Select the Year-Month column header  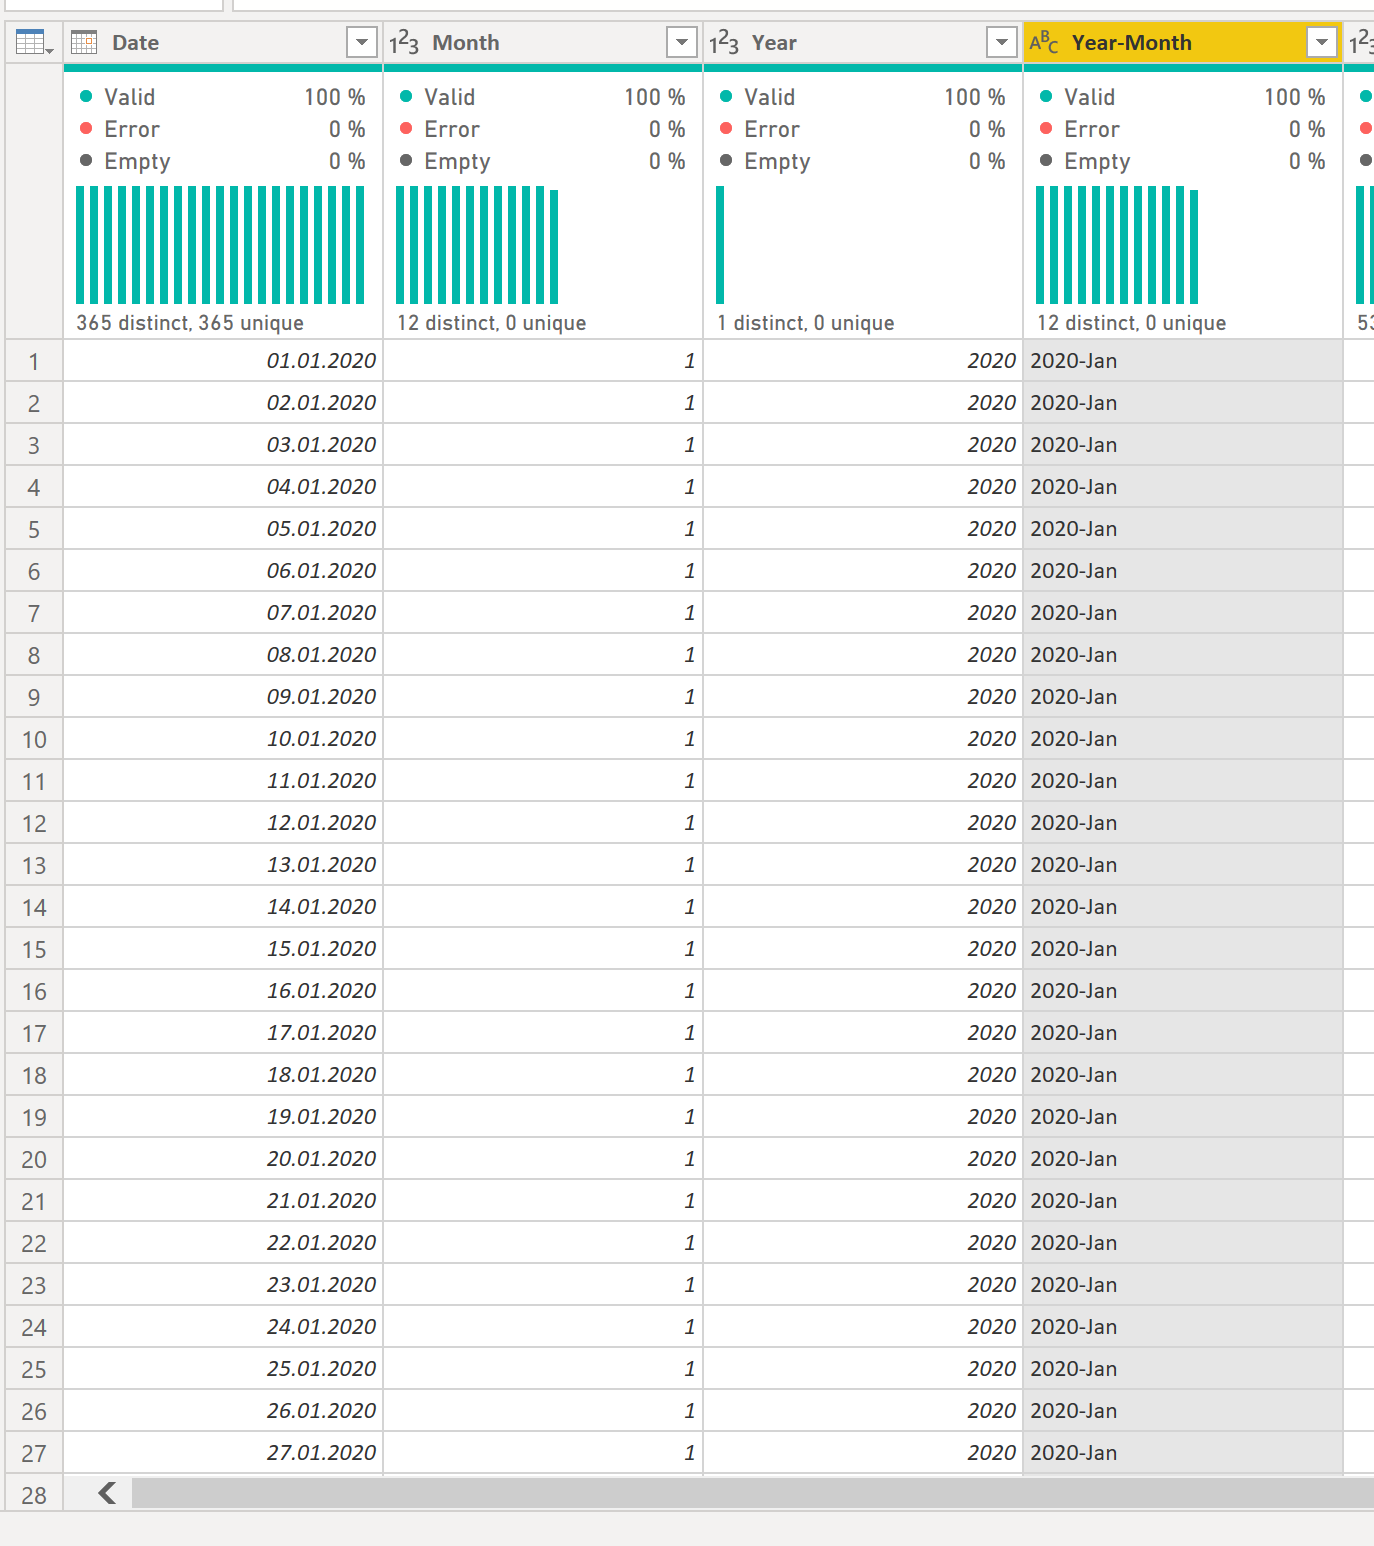[1183, 42]
